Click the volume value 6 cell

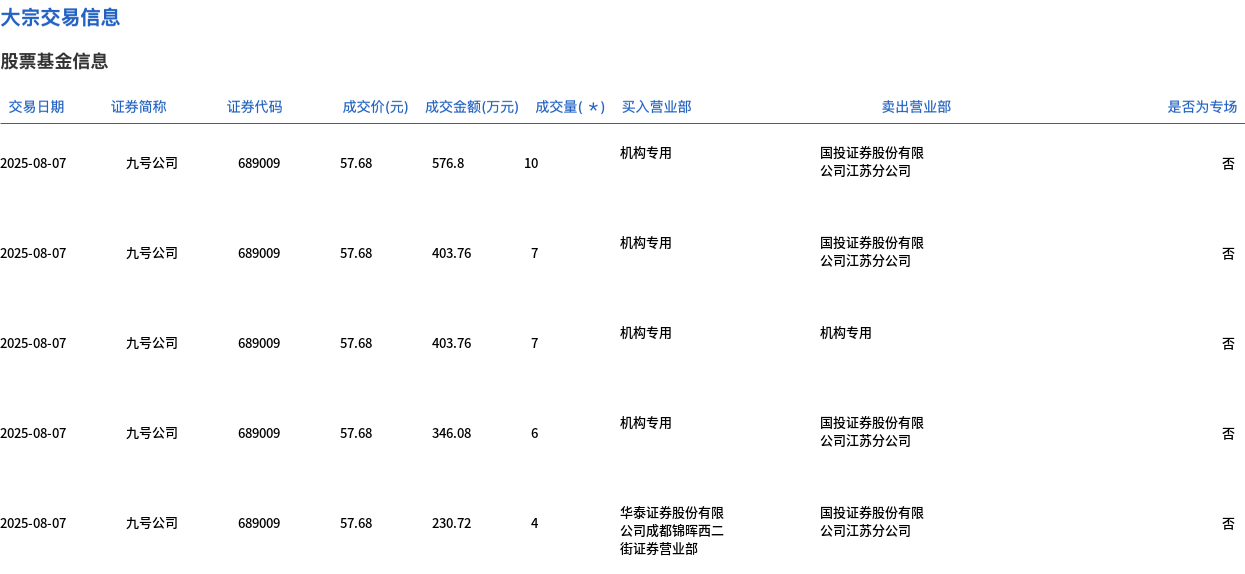(534, 433)
